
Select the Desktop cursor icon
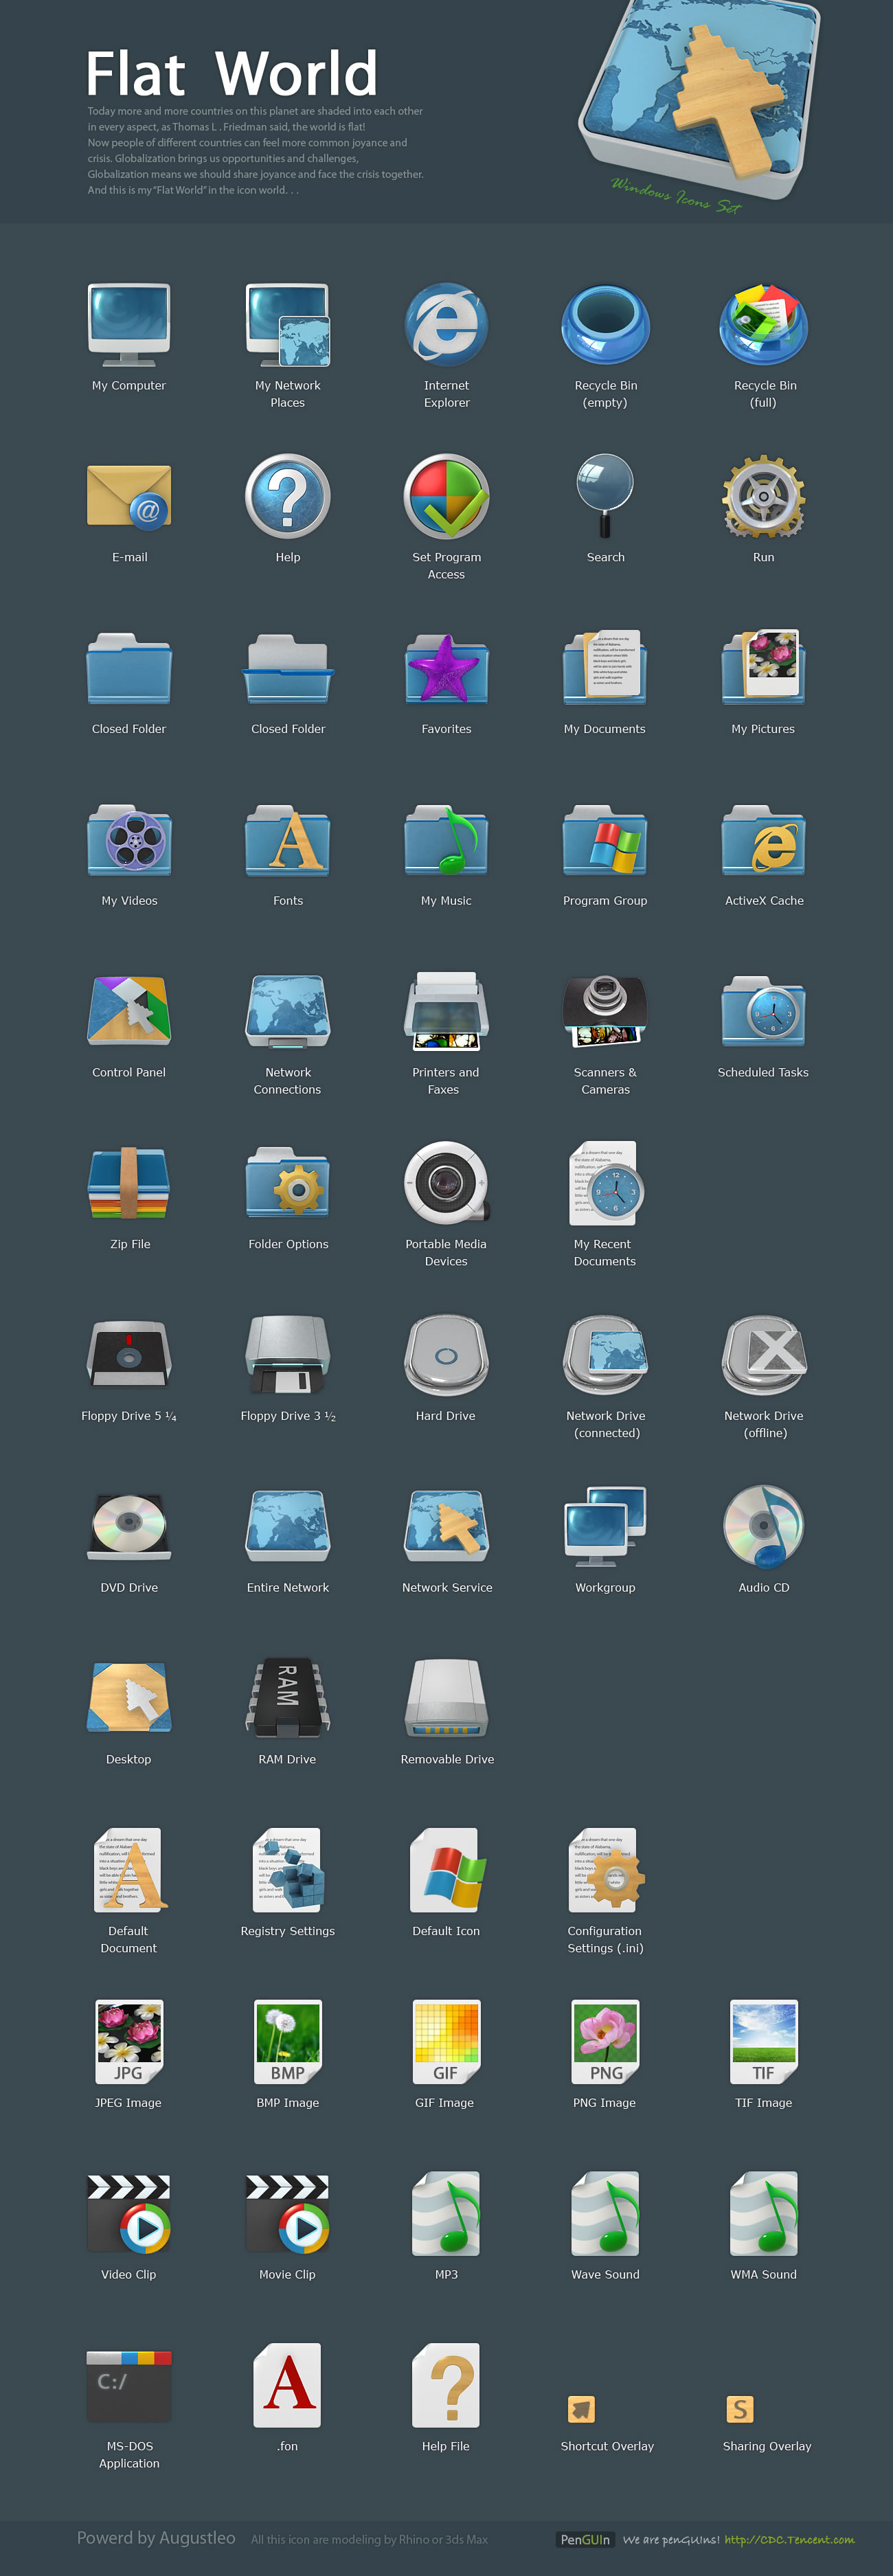129,1697
